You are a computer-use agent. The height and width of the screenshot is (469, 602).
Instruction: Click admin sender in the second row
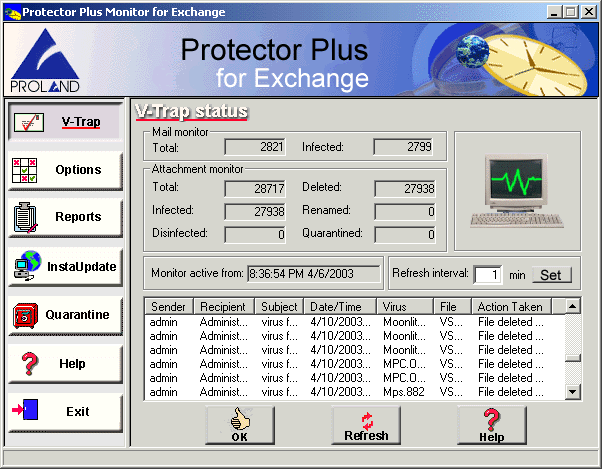(164, 336)
